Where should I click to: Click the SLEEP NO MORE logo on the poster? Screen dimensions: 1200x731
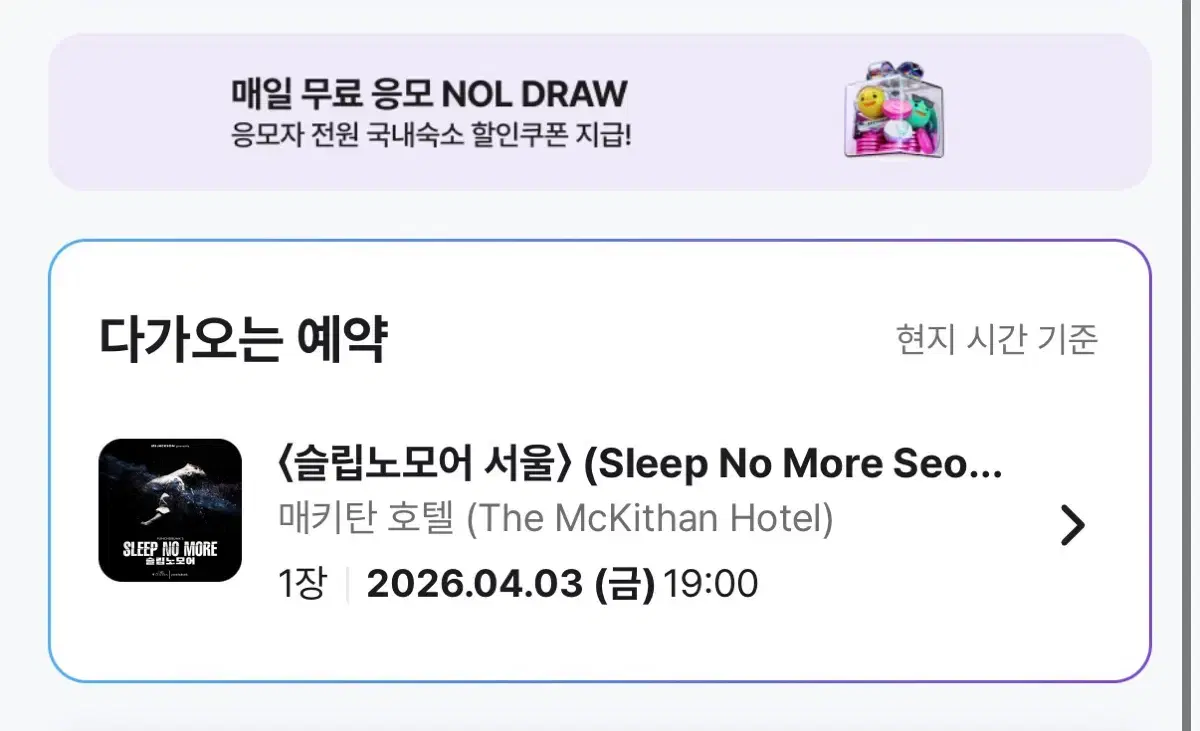point(170,548)
